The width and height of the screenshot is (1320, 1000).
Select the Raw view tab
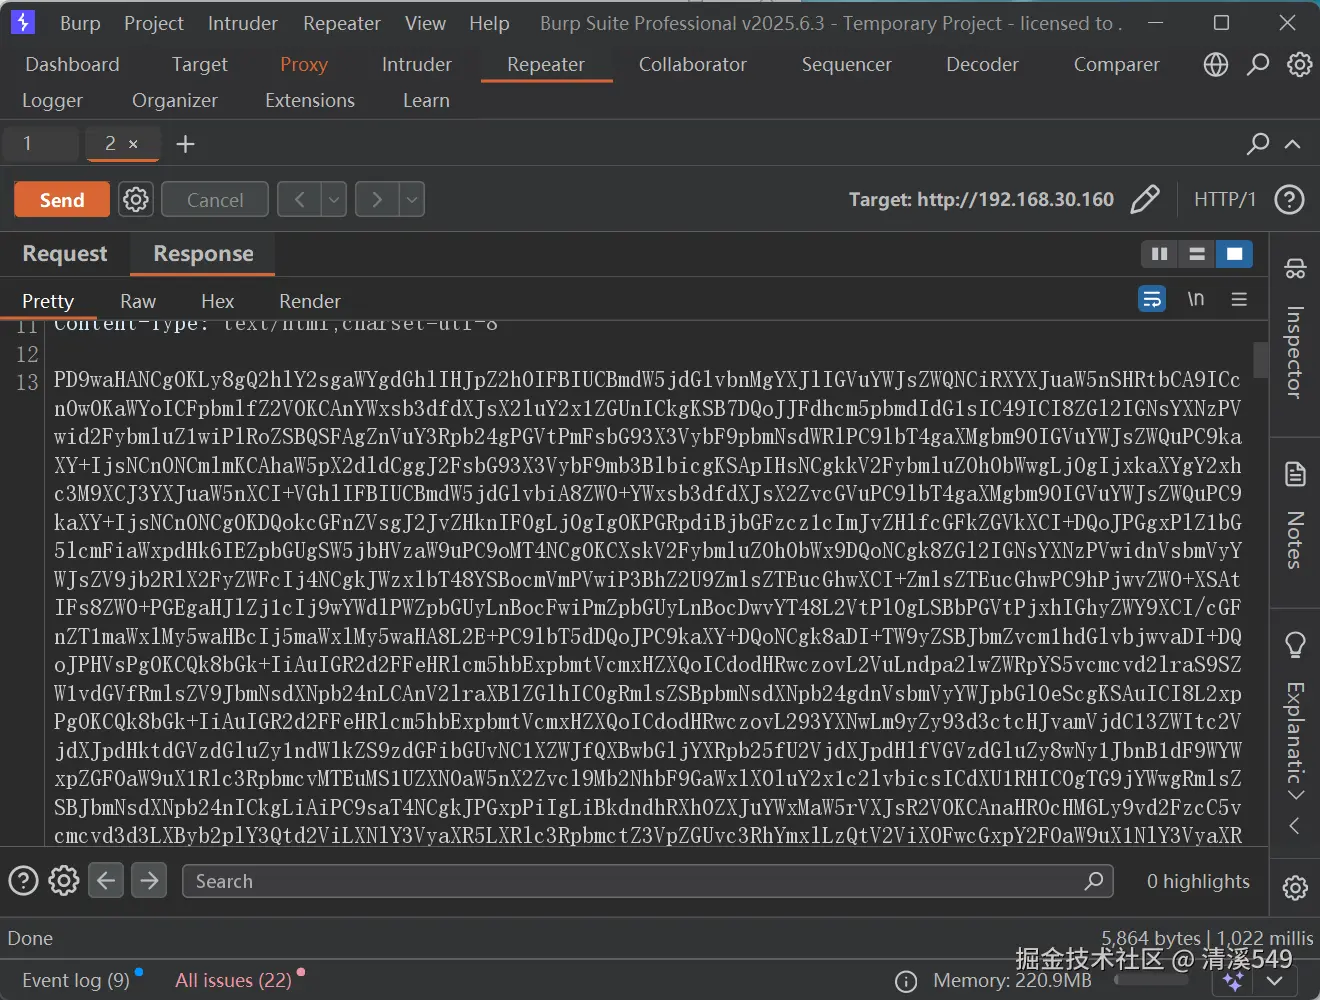pos(138,301)
